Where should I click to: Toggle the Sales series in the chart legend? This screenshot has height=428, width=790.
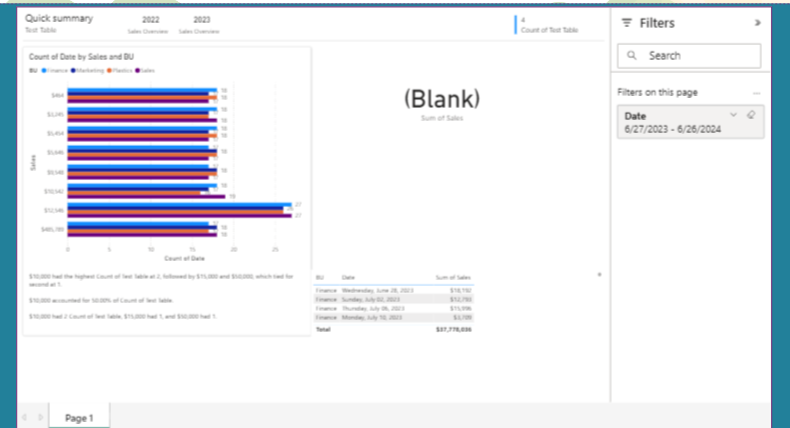(147, 71)
